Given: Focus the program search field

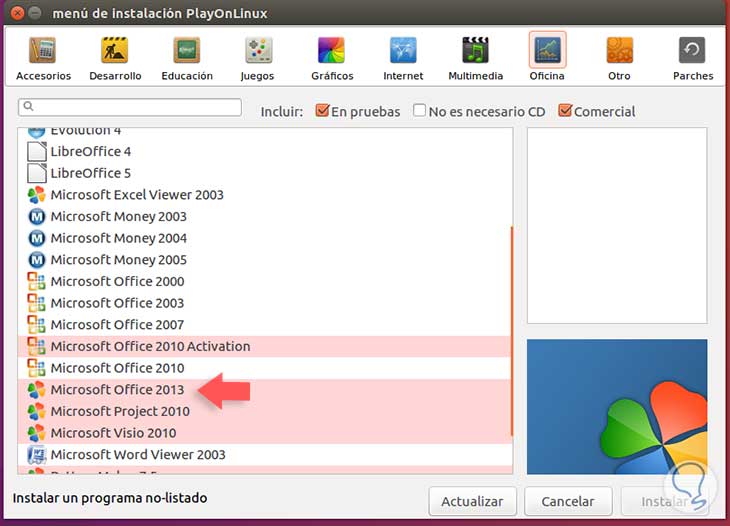Looking at the screenshot, I should coord(130,107).
